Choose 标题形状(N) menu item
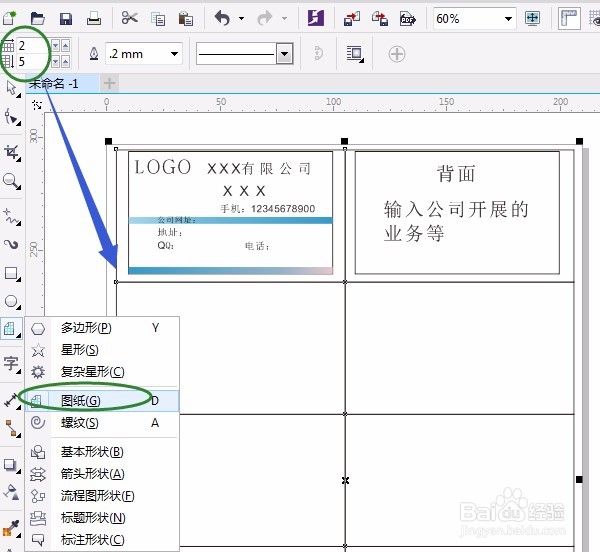Screen dimensions: 600x552 pos(102,518)
